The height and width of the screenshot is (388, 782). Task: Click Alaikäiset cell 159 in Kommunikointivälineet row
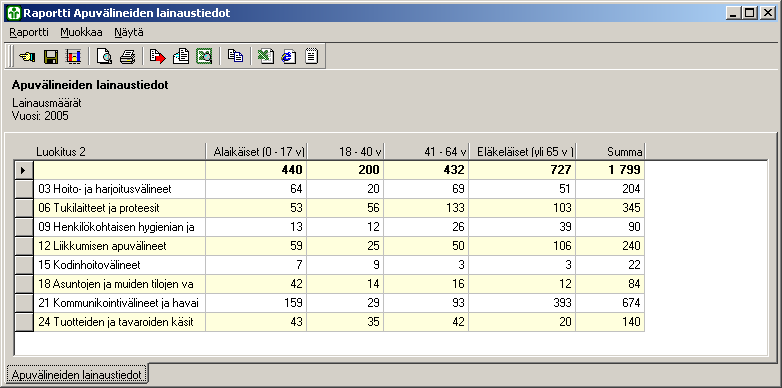click(x=256, y=303)
